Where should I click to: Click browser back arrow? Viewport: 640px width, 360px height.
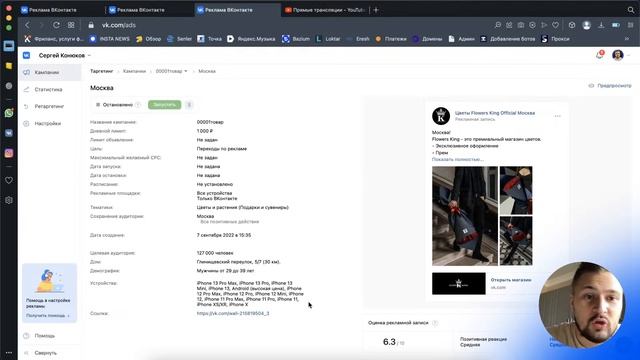(27, 25)
